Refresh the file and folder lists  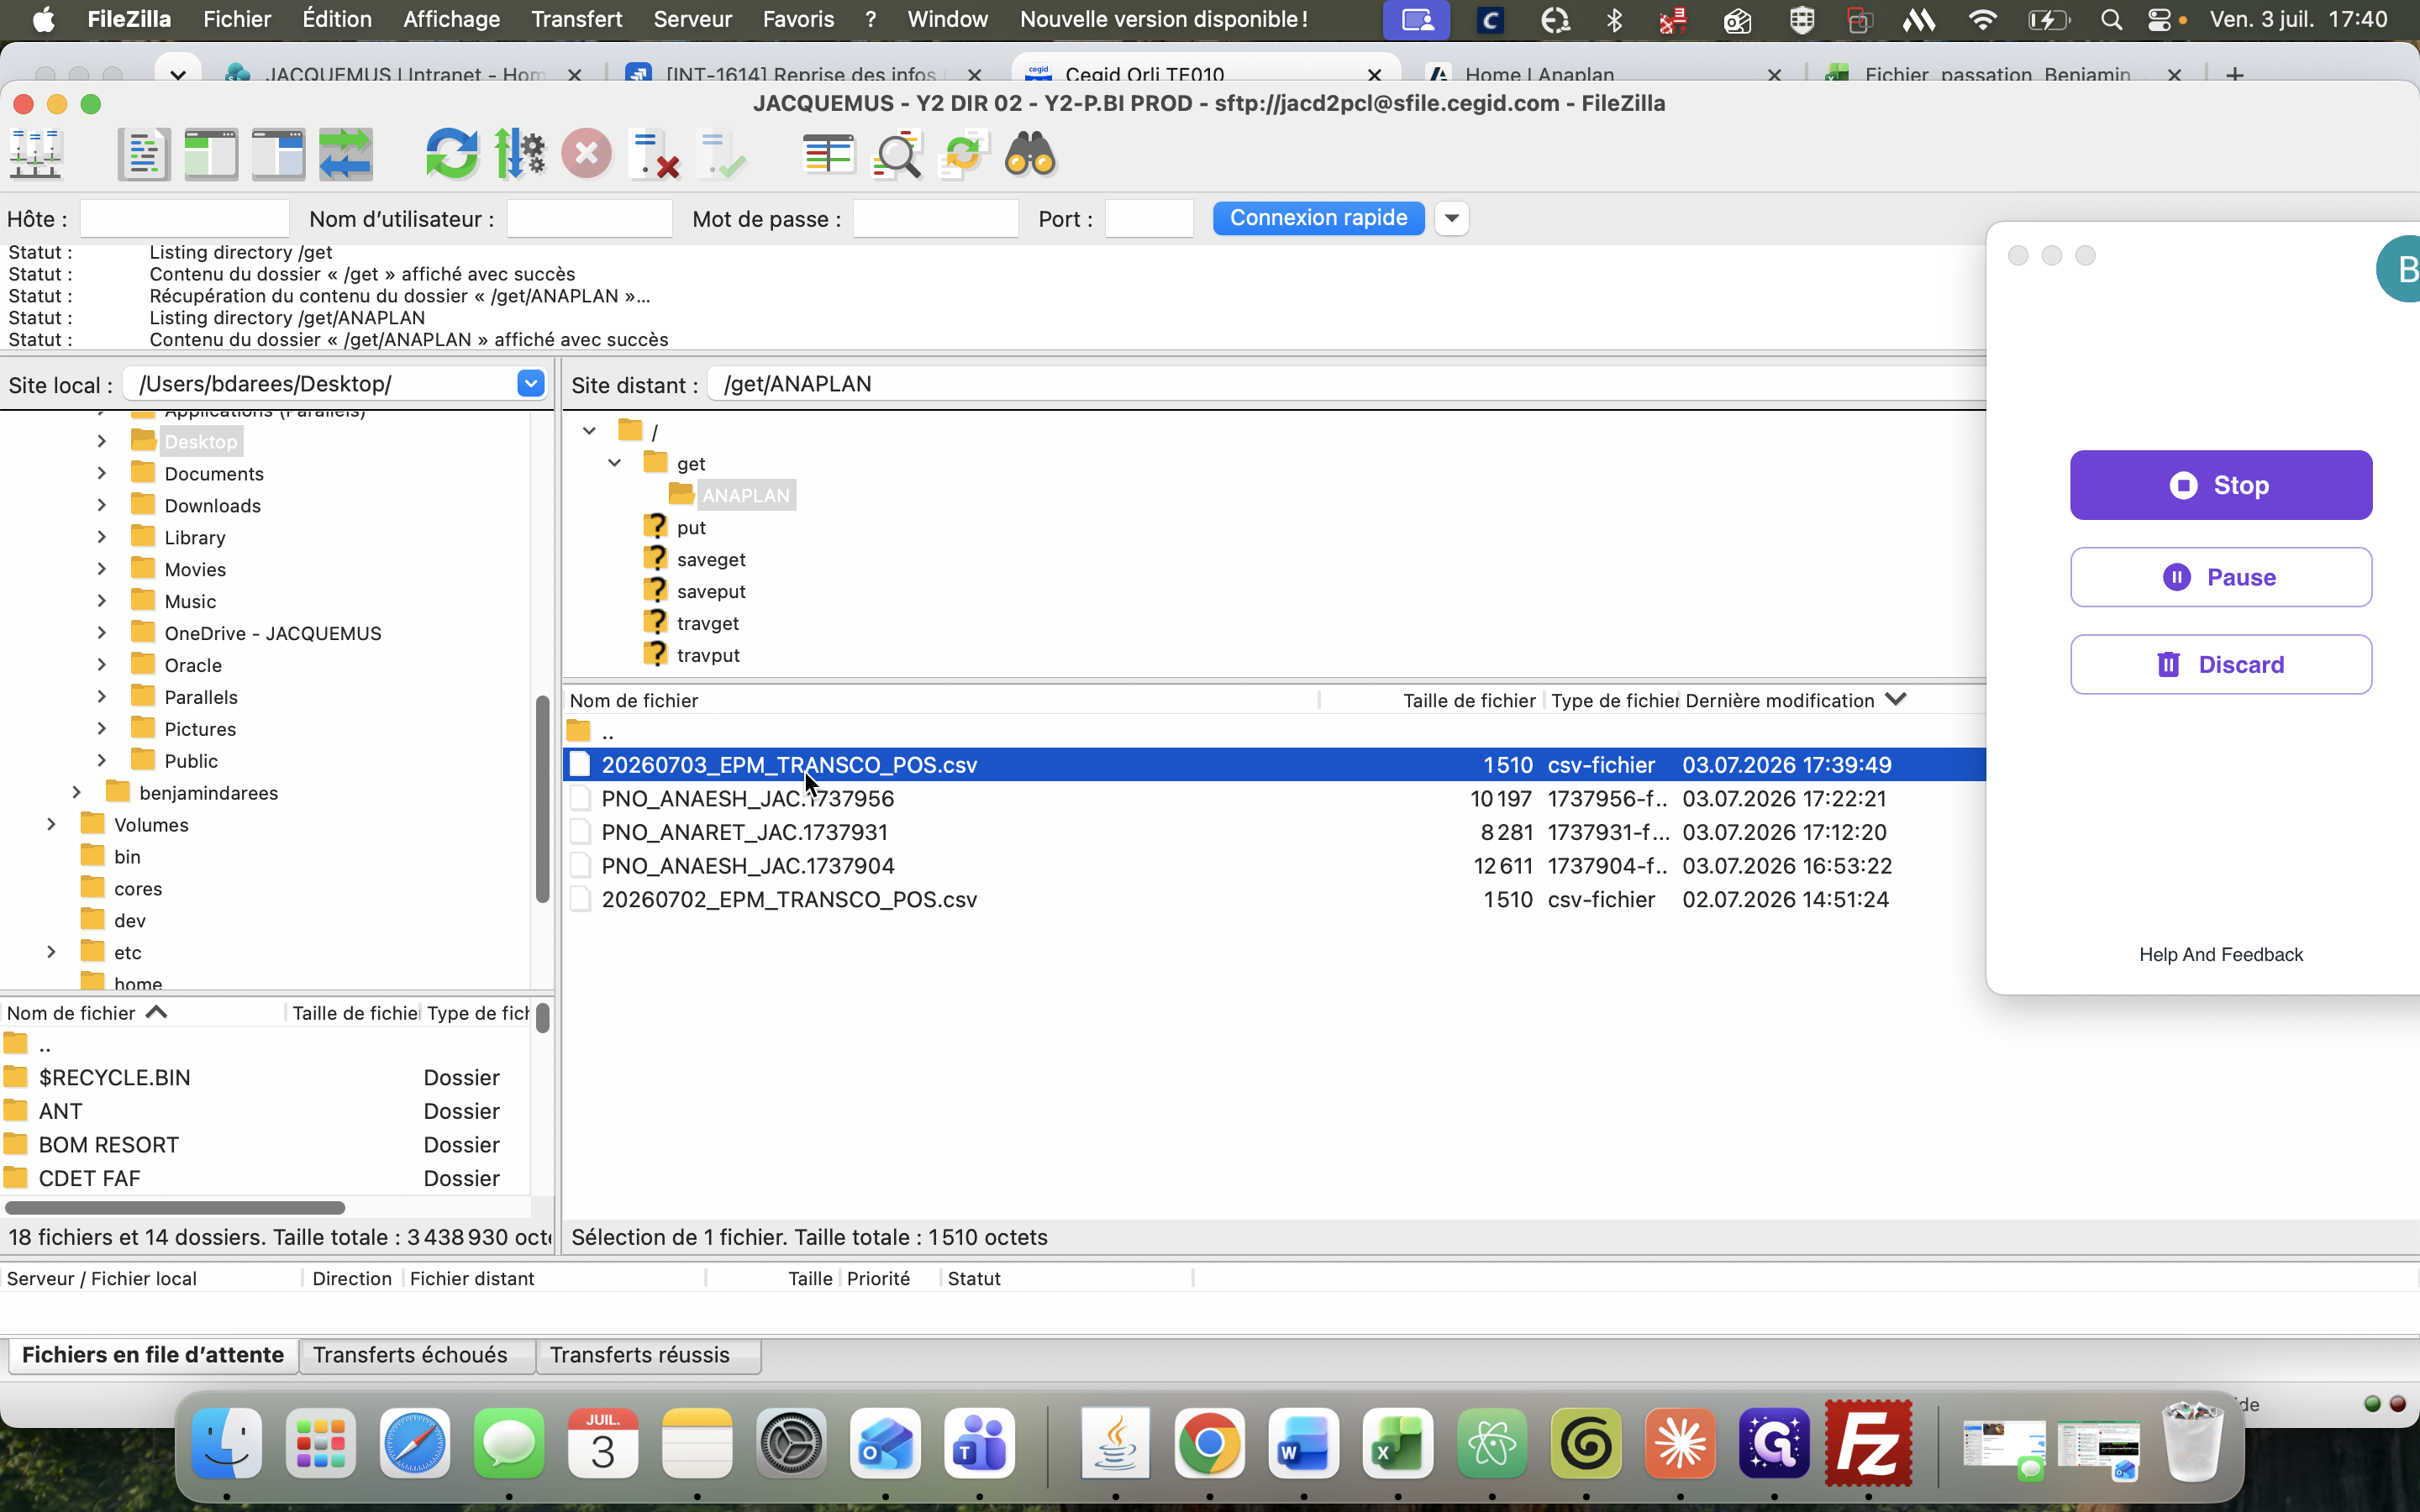(x=452, y=155)
